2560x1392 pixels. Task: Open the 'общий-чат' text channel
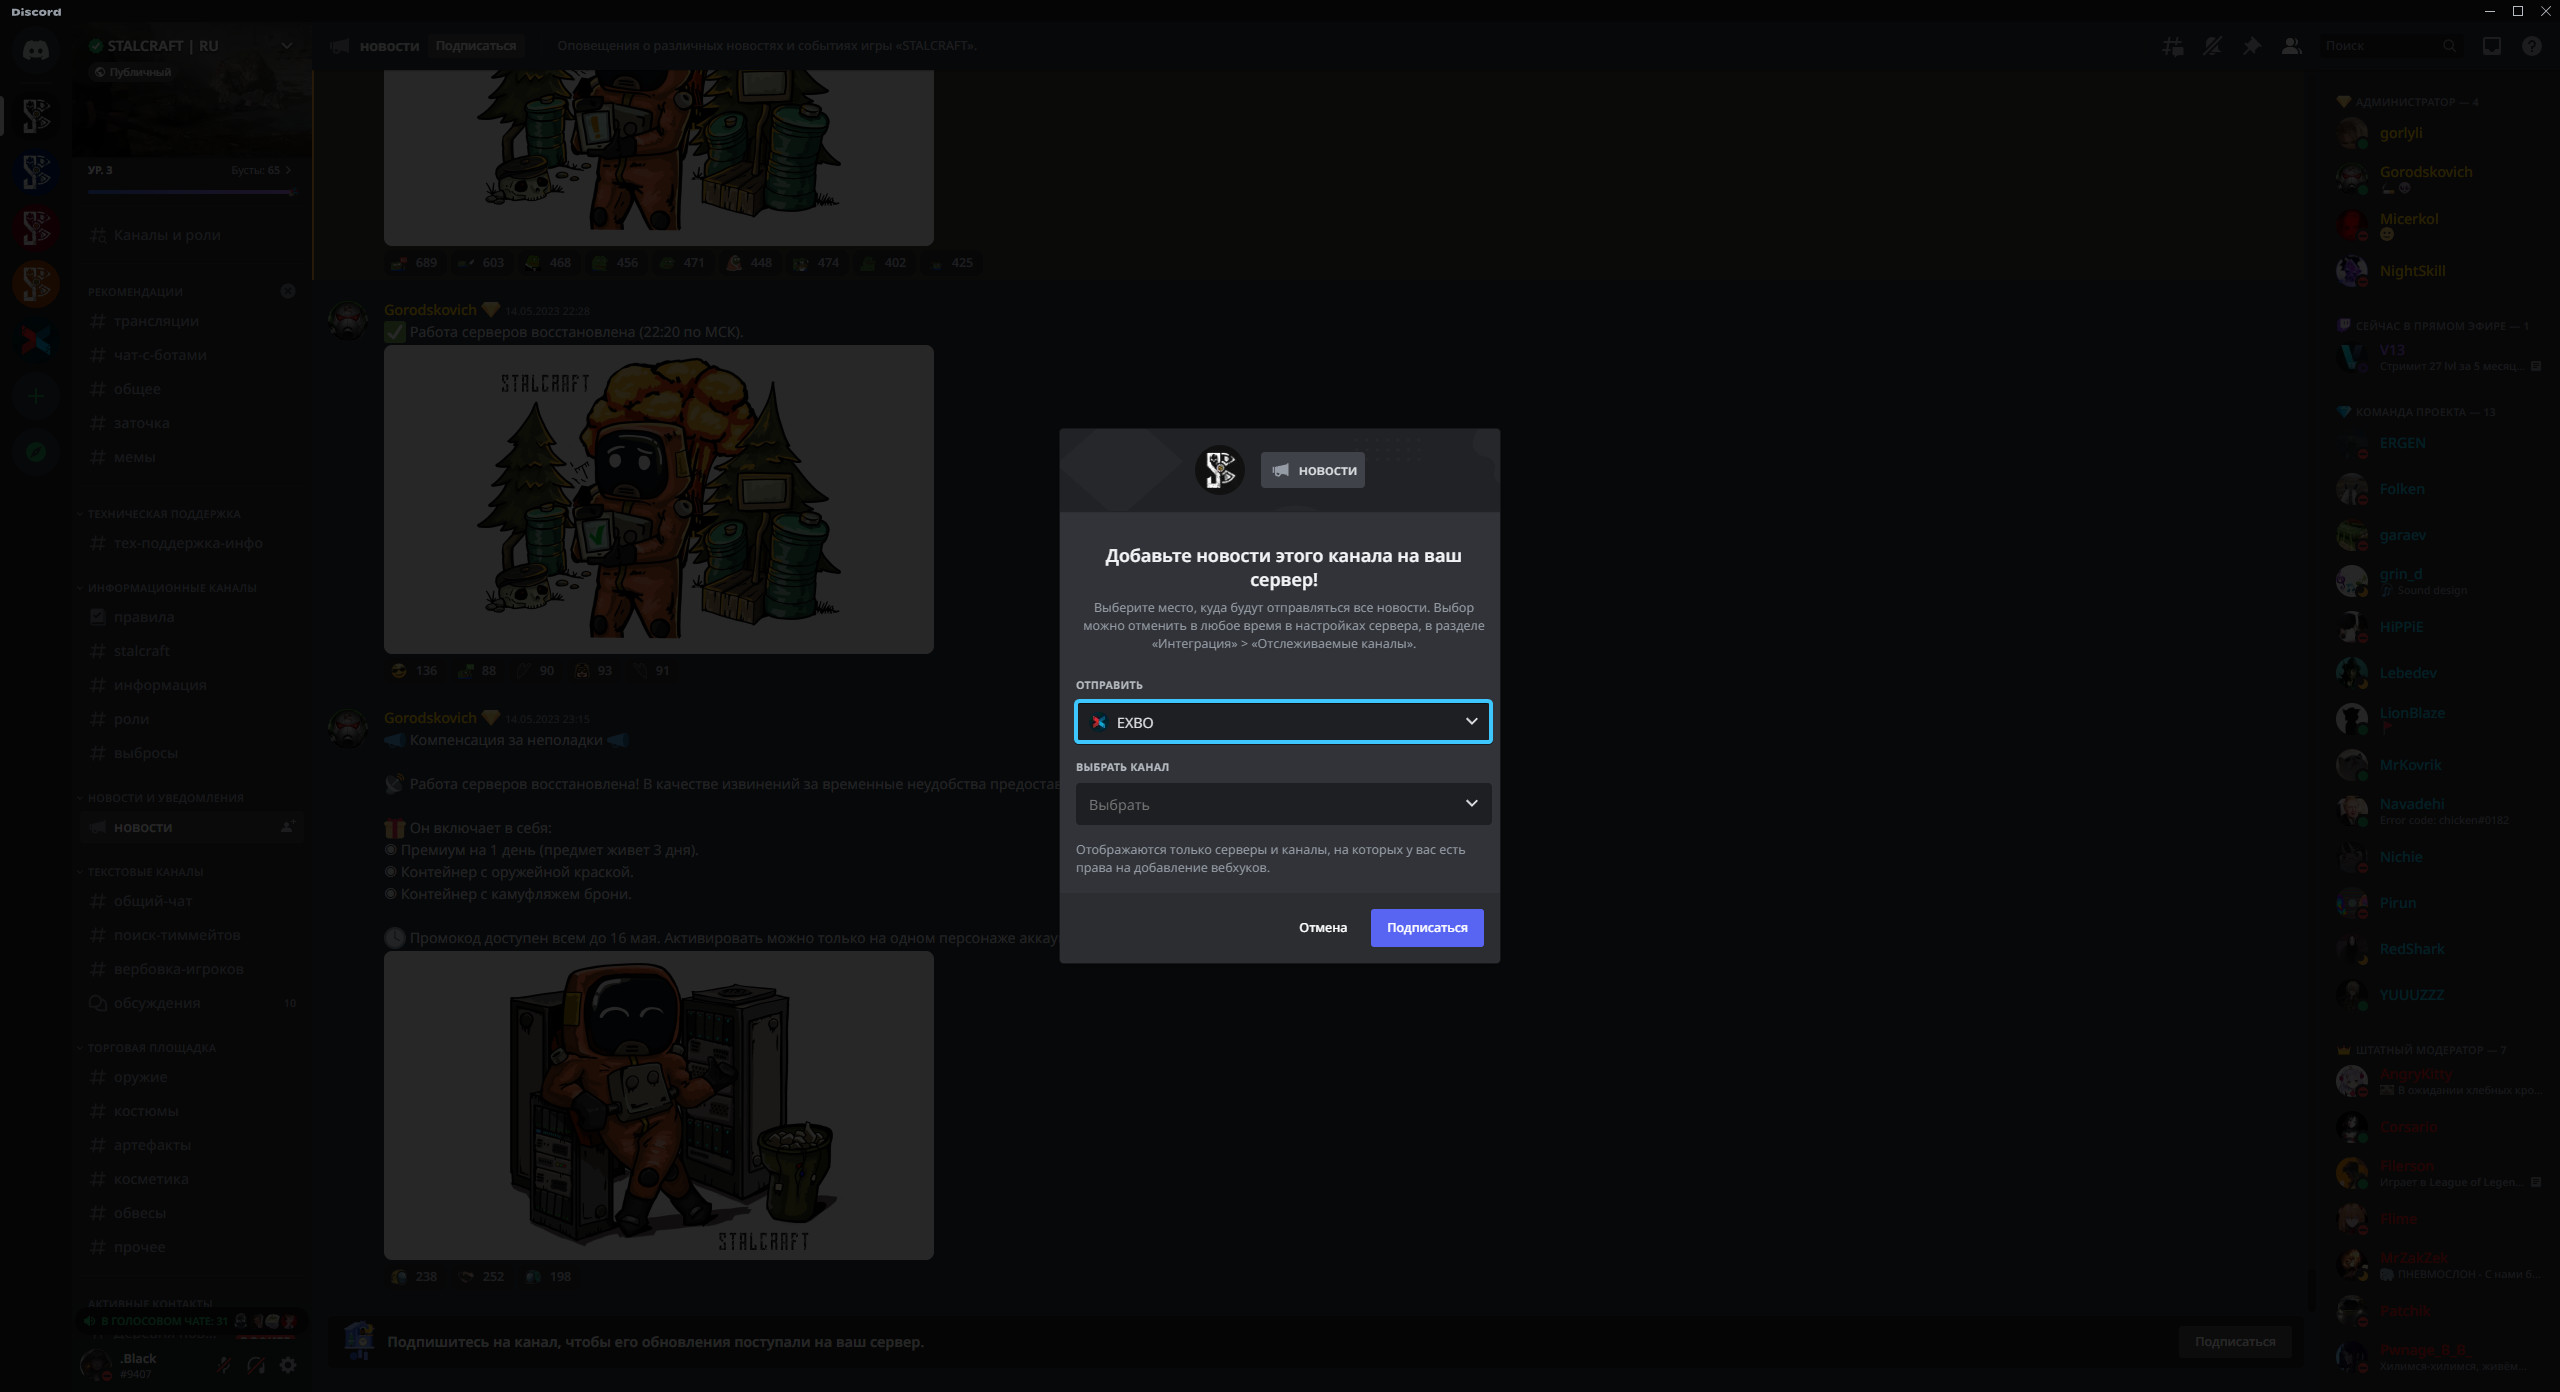[153, 901]
